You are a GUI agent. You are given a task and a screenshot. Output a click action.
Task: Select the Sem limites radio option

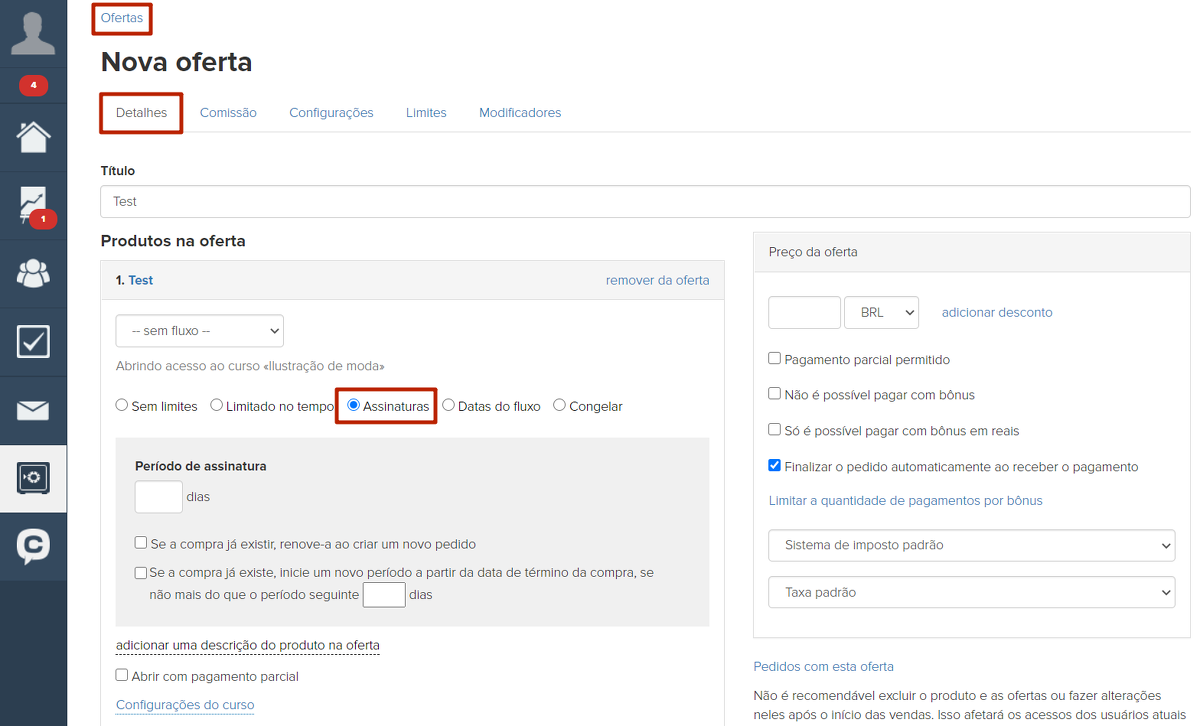pos(122,406)
